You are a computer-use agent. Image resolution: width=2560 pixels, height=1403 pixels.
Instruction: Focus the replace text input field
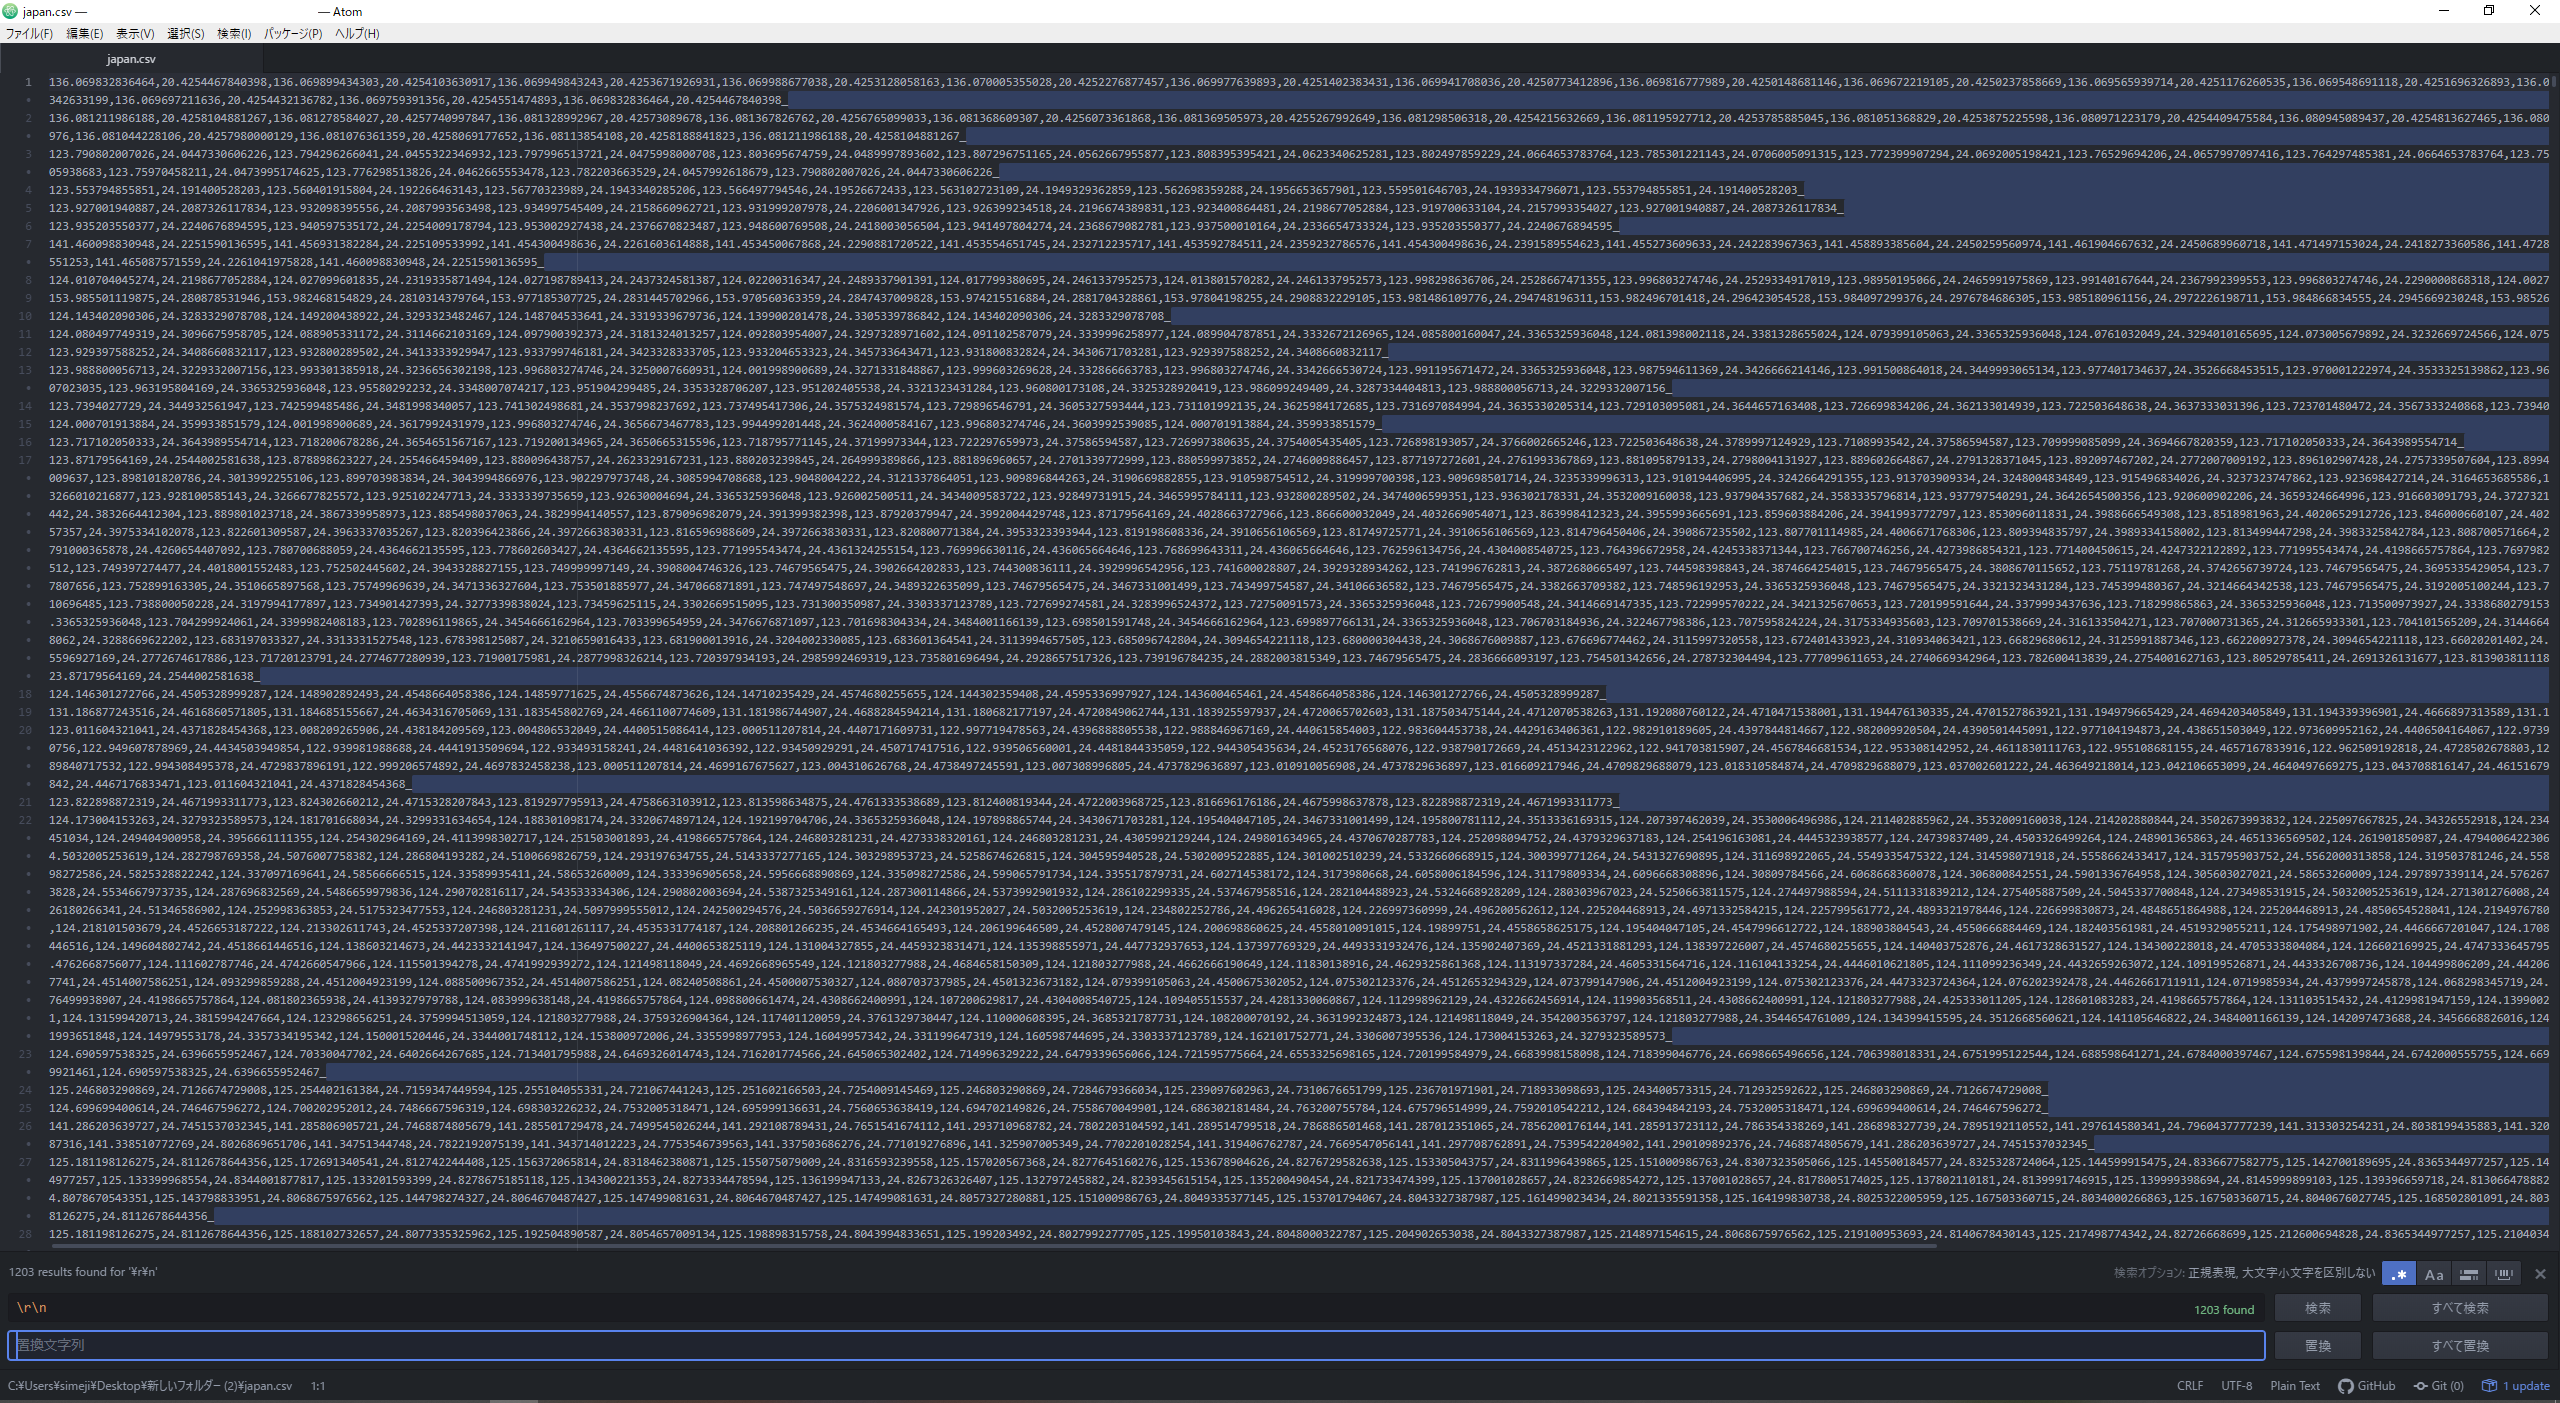tap(1135, 1345)
